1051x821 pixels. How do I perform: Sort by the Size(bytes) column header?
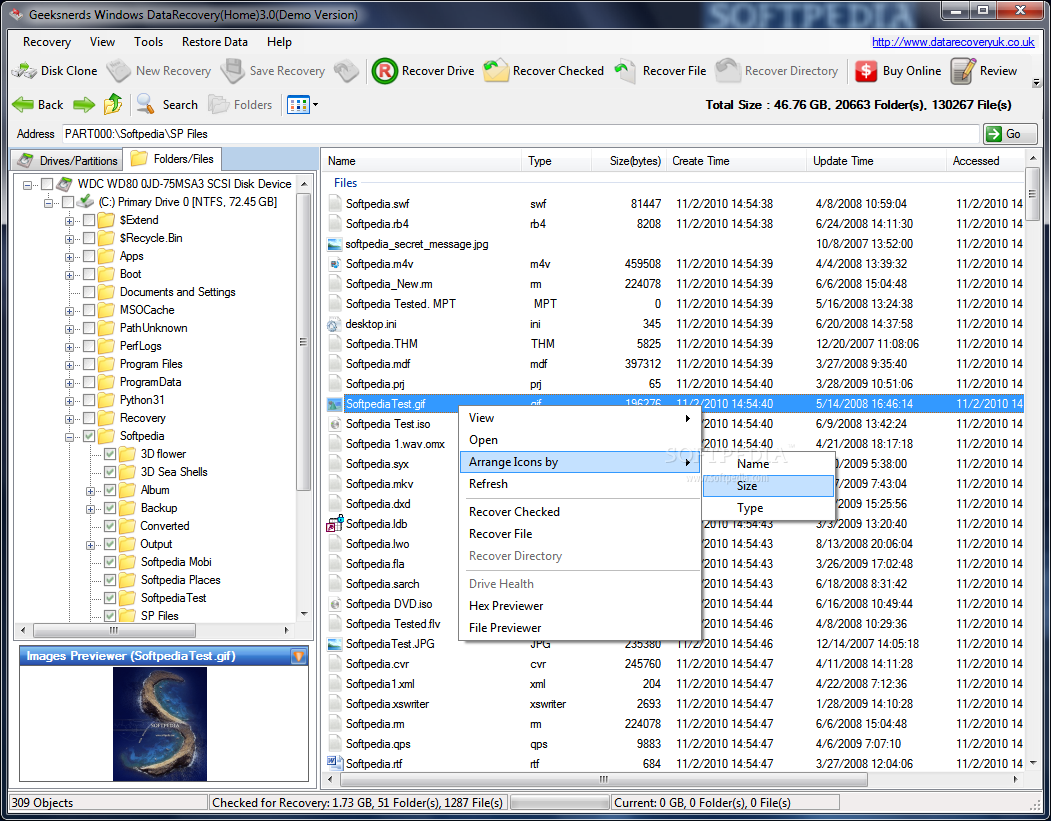tap(629, 161)
